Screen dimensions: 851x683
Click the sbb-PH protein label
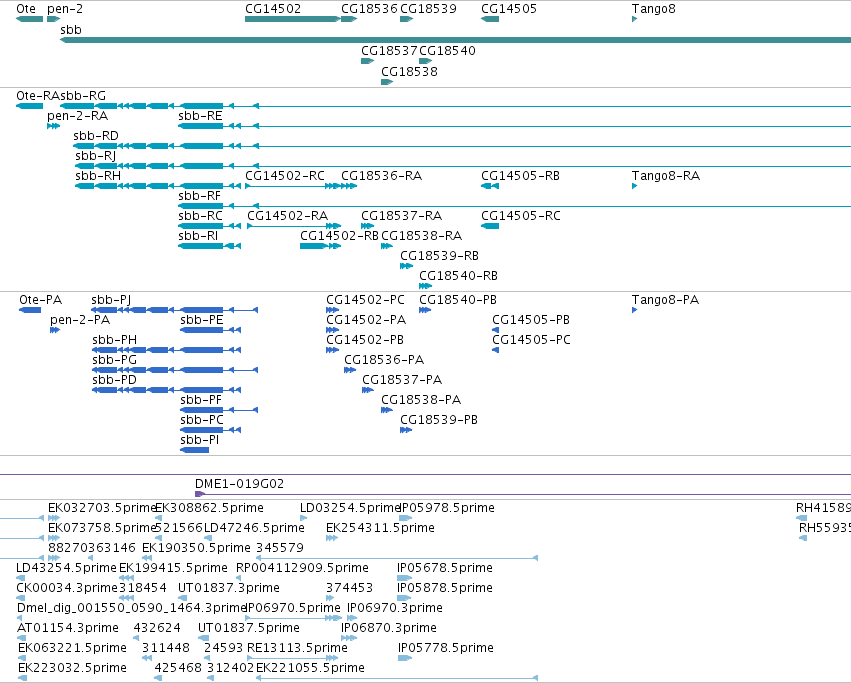point(115,340)
